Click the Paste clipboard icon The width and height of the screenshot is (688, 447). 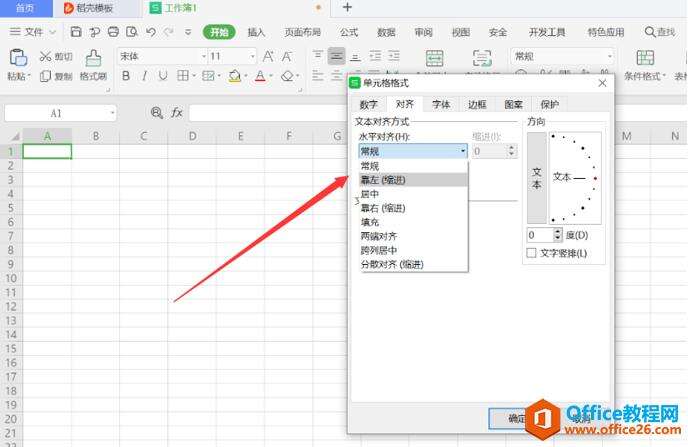tap(18, 57)
